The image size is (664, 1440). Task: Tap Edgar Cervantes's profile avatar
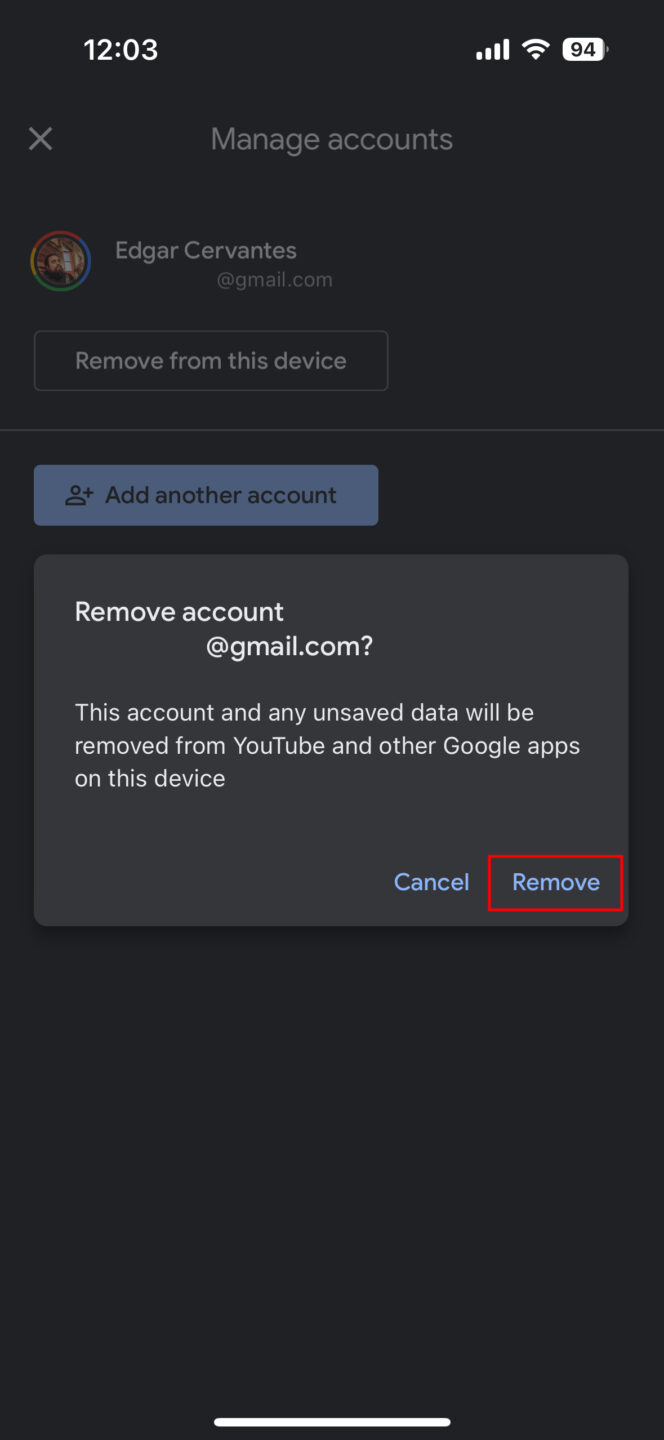61,260
